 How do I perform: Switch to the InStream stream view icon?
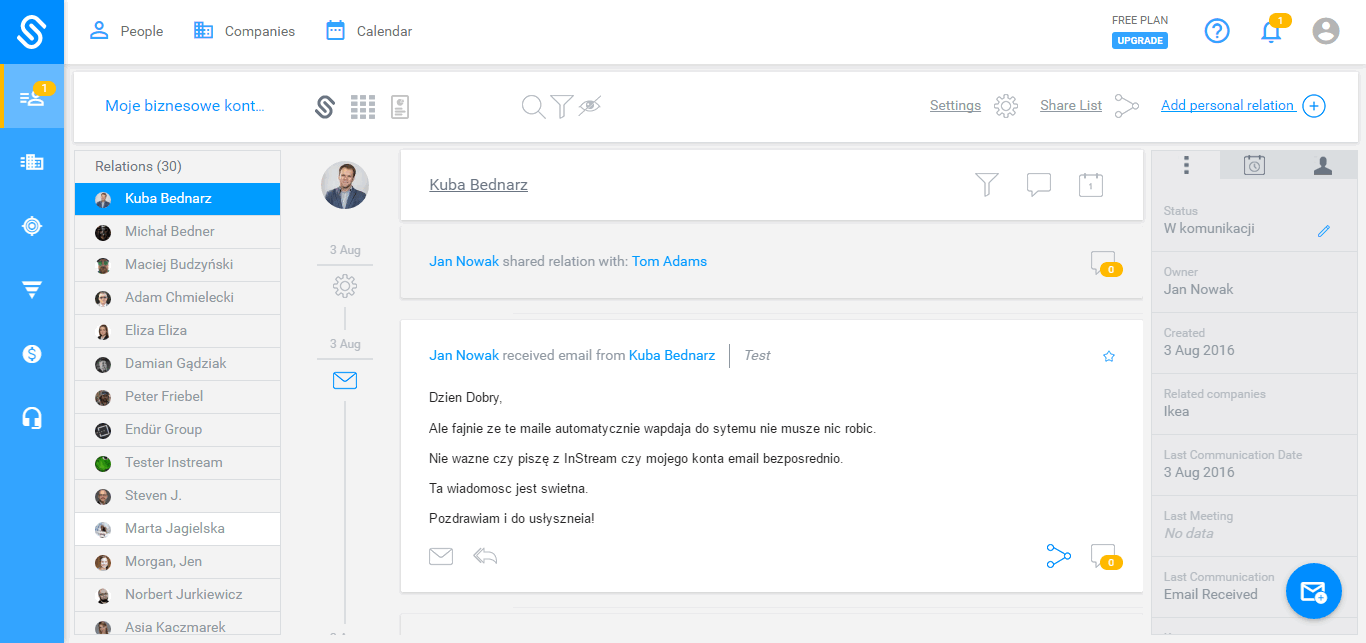coord(324,107)
